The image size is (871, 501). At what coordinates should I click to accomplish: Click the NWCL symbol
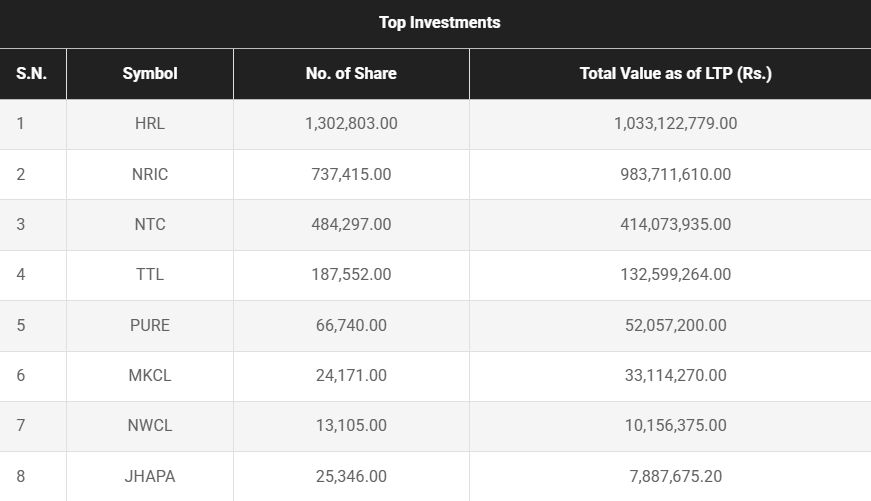(150, 425)
